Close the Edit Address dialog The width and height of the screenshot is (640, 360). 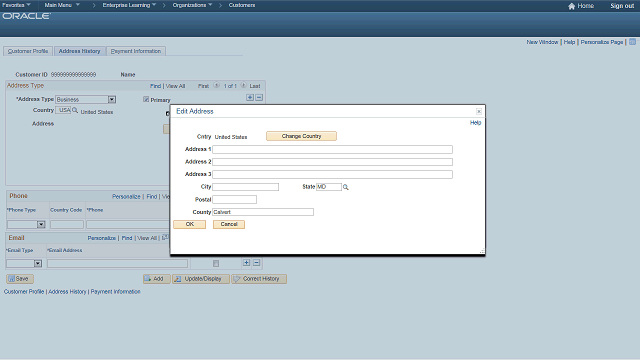pyautogui.click(x=479, y=111)
